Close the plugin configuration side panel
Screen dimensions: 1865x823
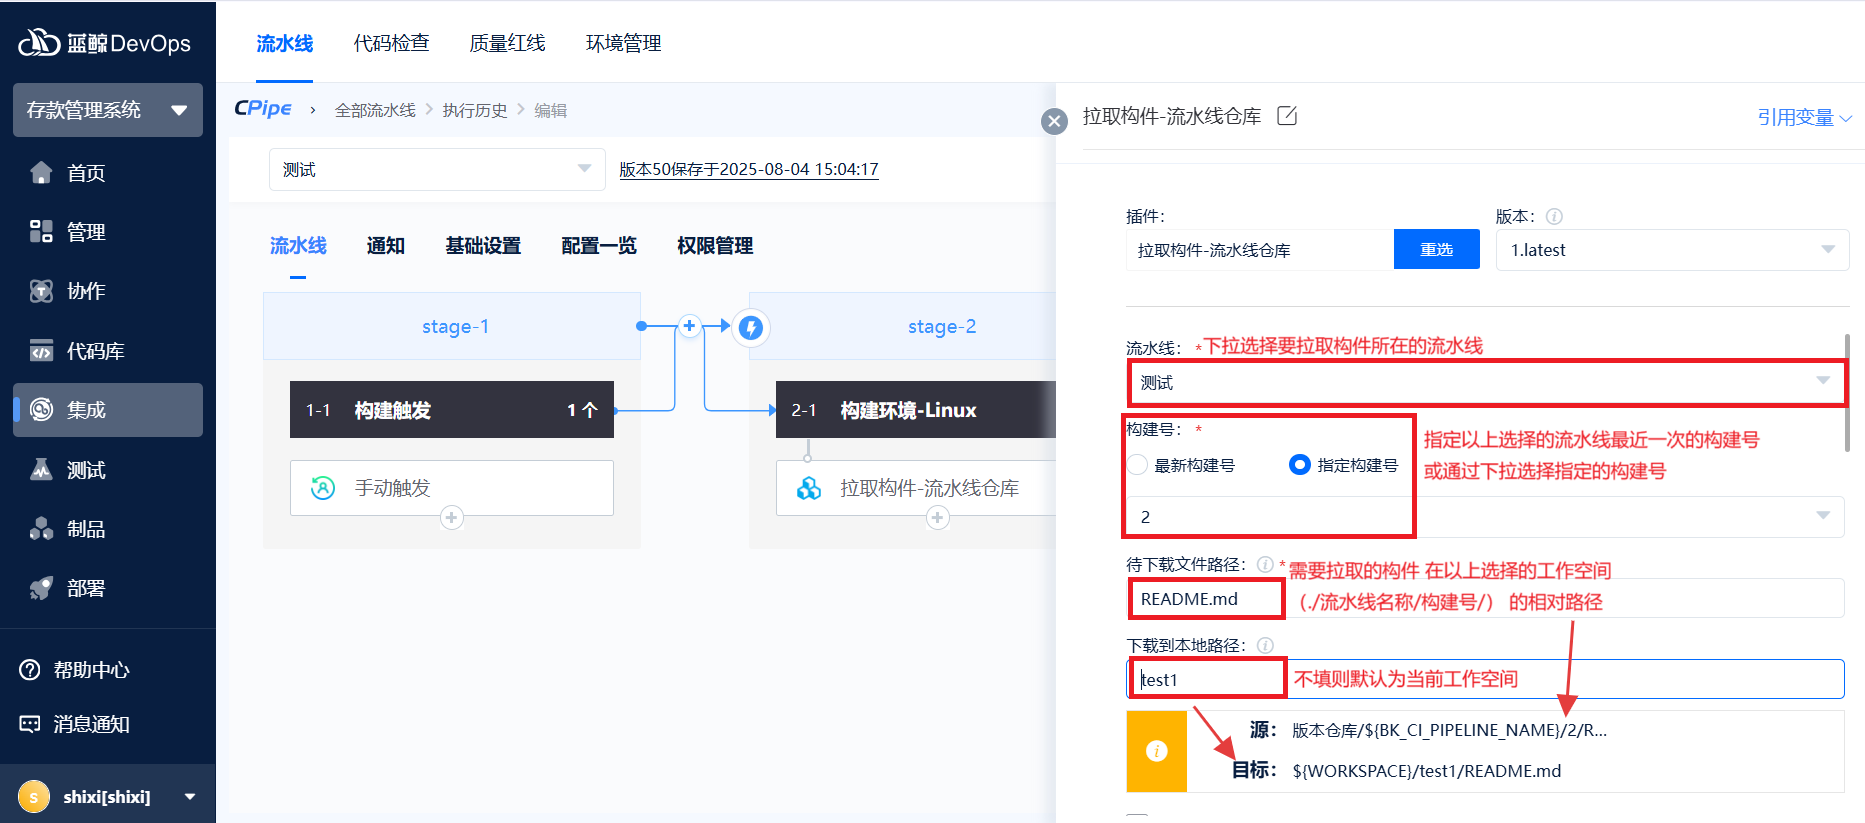click(x=1054, y=121)
